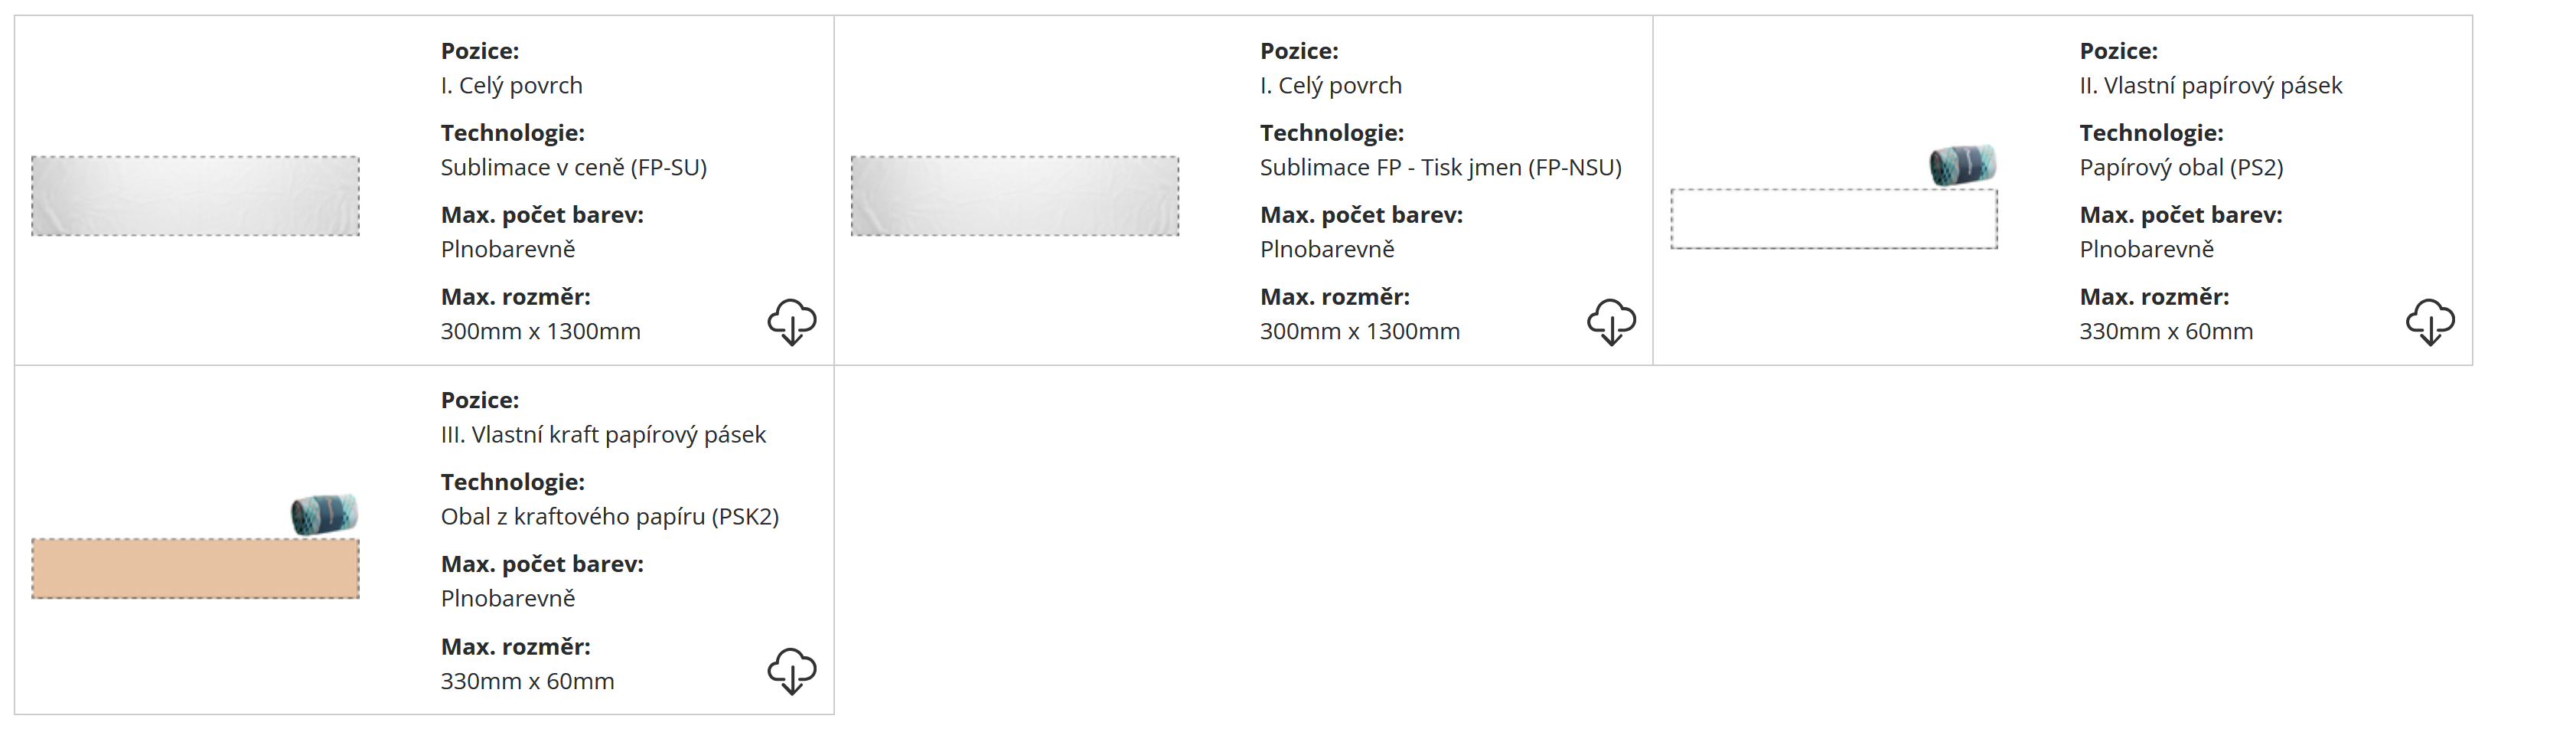The image size is (2576, 742).
Task: Download template for Sublimace v ceně (FP-SU)
Action: (791, 322)
